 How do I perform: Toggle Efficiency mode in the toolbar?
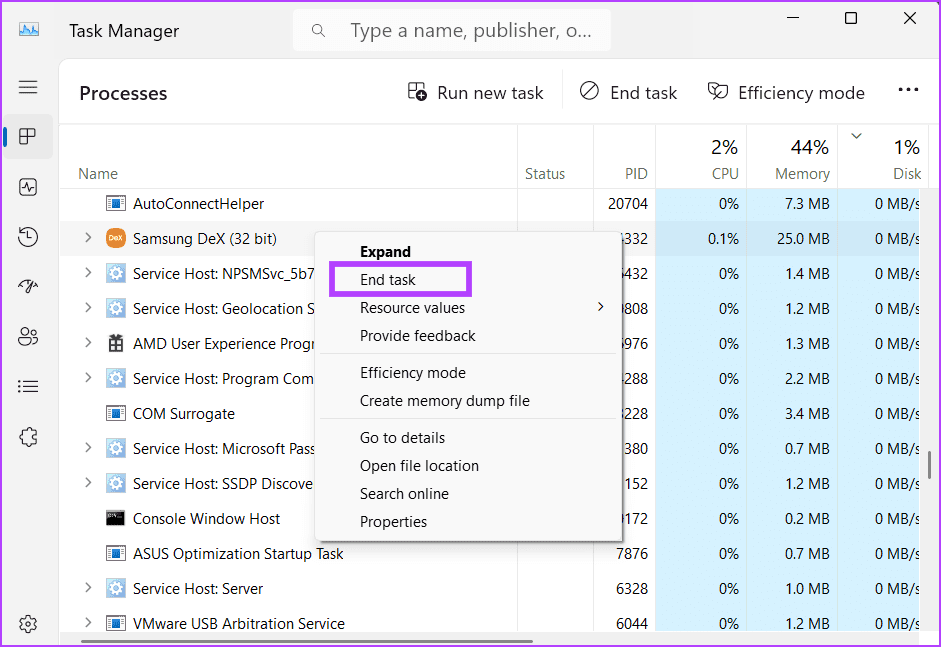786,92
